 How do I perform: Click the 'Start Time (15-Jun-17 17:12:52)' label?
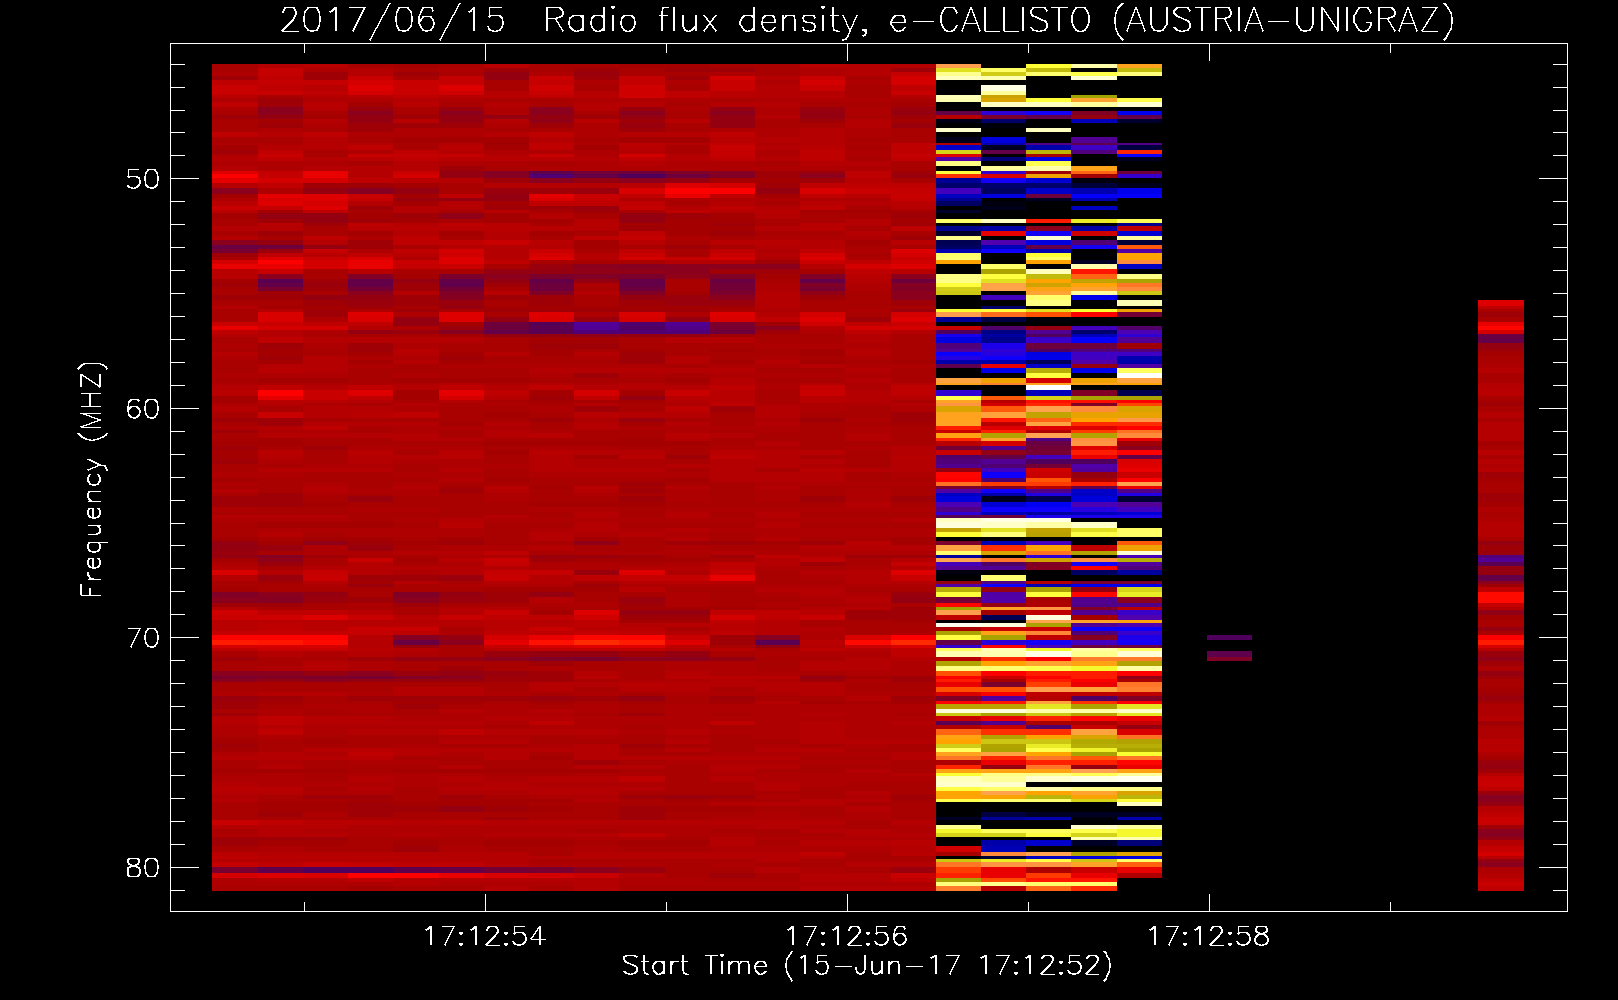tap(867, 966)
